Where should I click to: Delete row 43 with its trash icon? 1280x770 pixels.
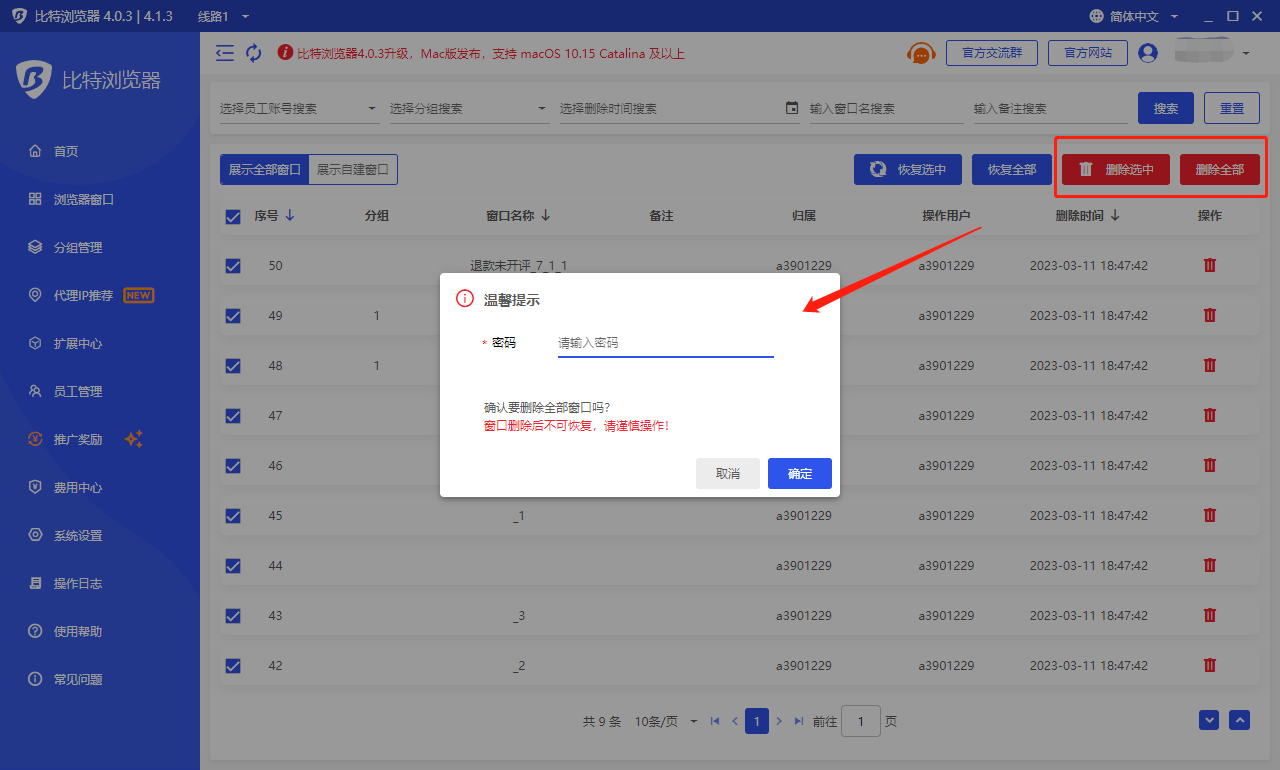[x=1209, y=615]
